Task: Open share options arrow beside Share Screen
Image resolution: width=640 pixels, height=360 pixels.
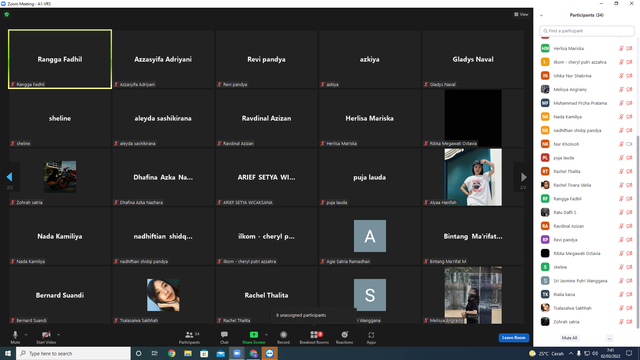Action: [267, 335]
